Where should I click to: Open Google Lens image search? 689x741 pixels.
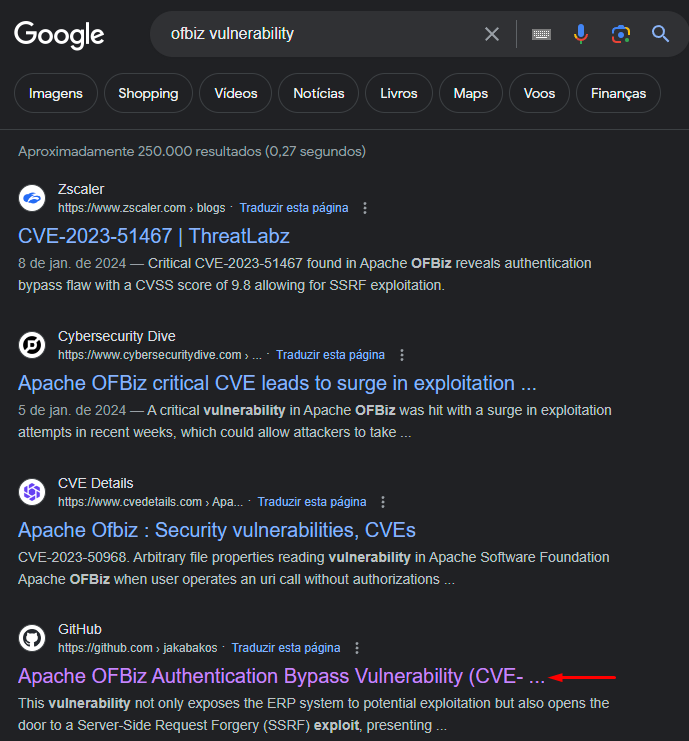pyautogui.click(x=621, y=34)
